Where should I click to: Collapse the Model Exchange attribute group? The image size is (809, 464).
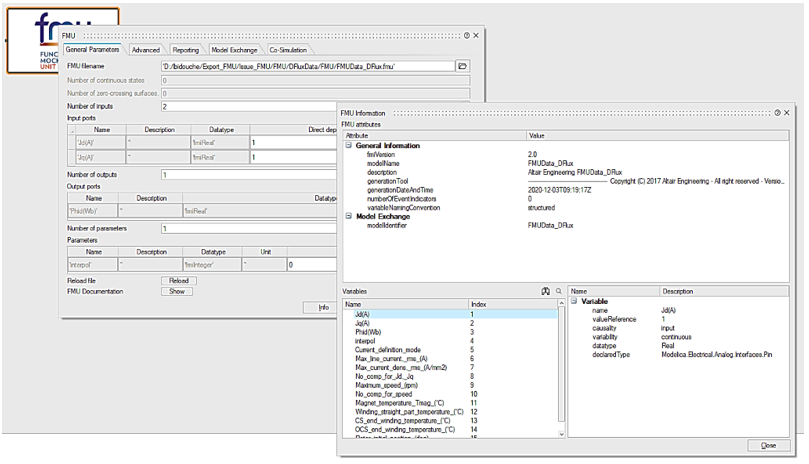[349, 215]
